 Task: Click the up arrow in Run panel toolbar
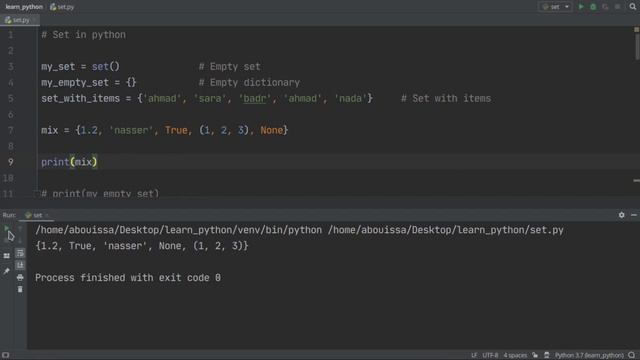coord(20,229)
